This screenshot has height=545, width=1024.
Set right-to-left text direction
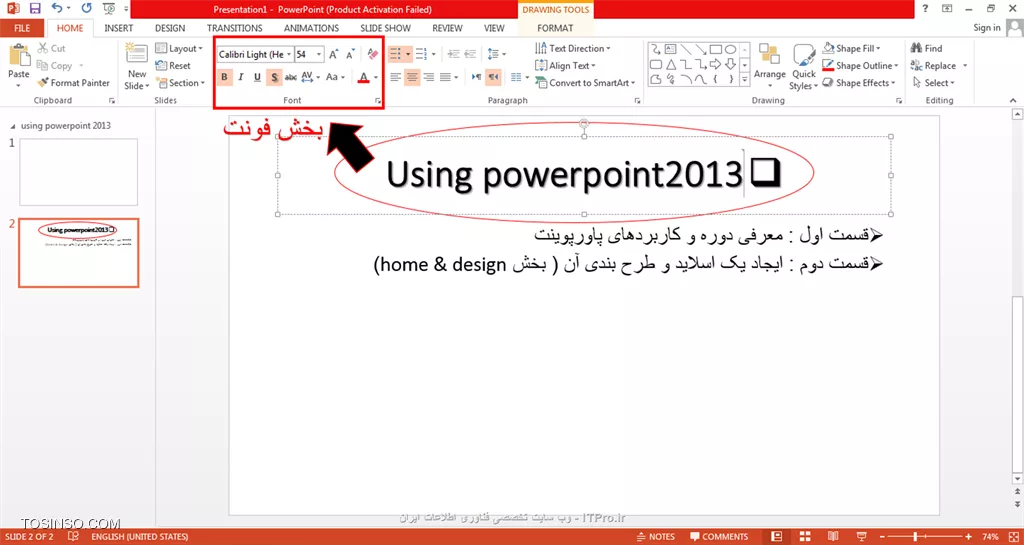[494, 77]
